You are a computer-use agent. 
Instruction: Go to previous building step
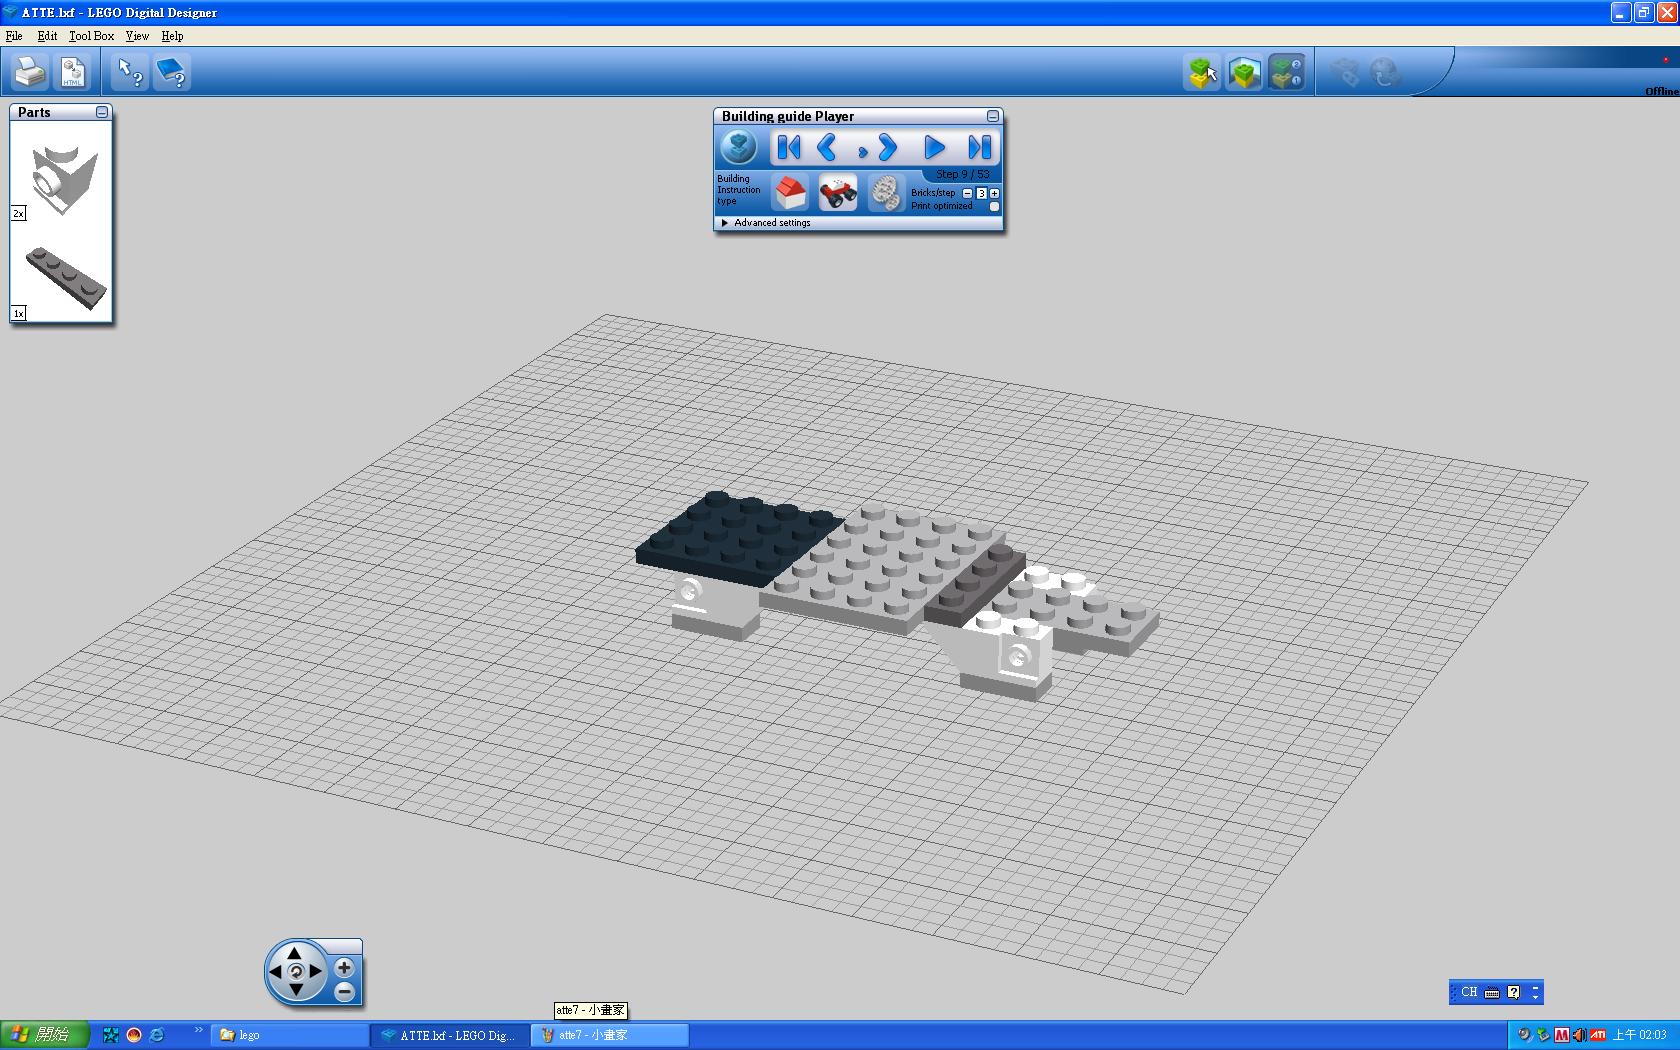(x=827, y=148)
